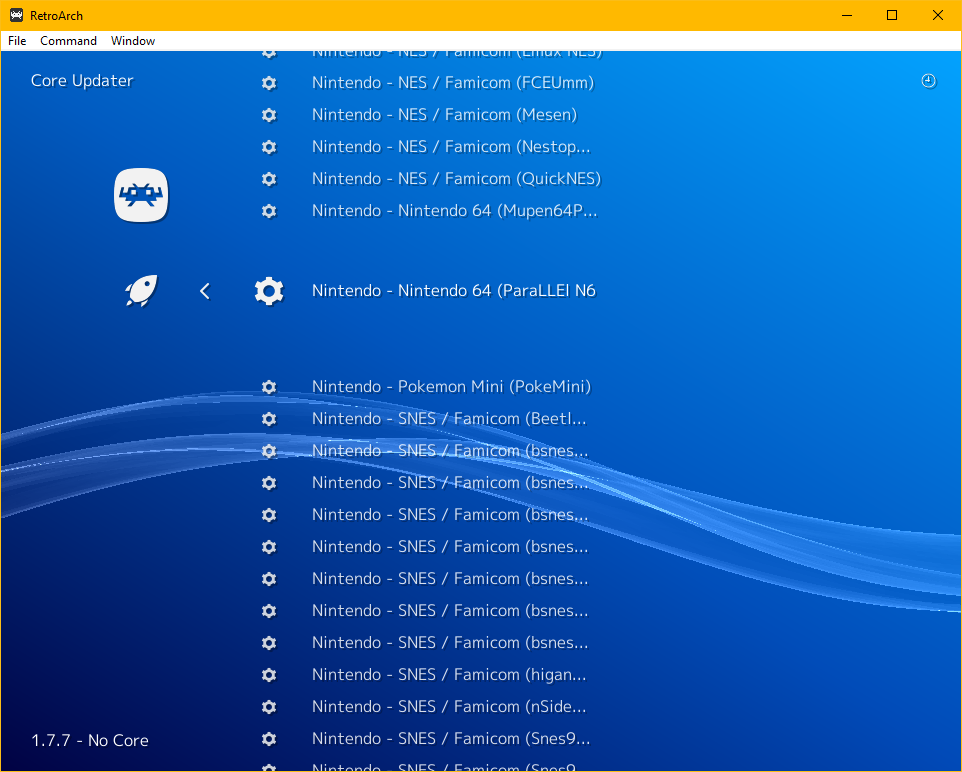Image resolution: width=962 pixels, height=772 pixels.
Task: Click the RetroArch invader logo icon
Action: click(141, 195)
